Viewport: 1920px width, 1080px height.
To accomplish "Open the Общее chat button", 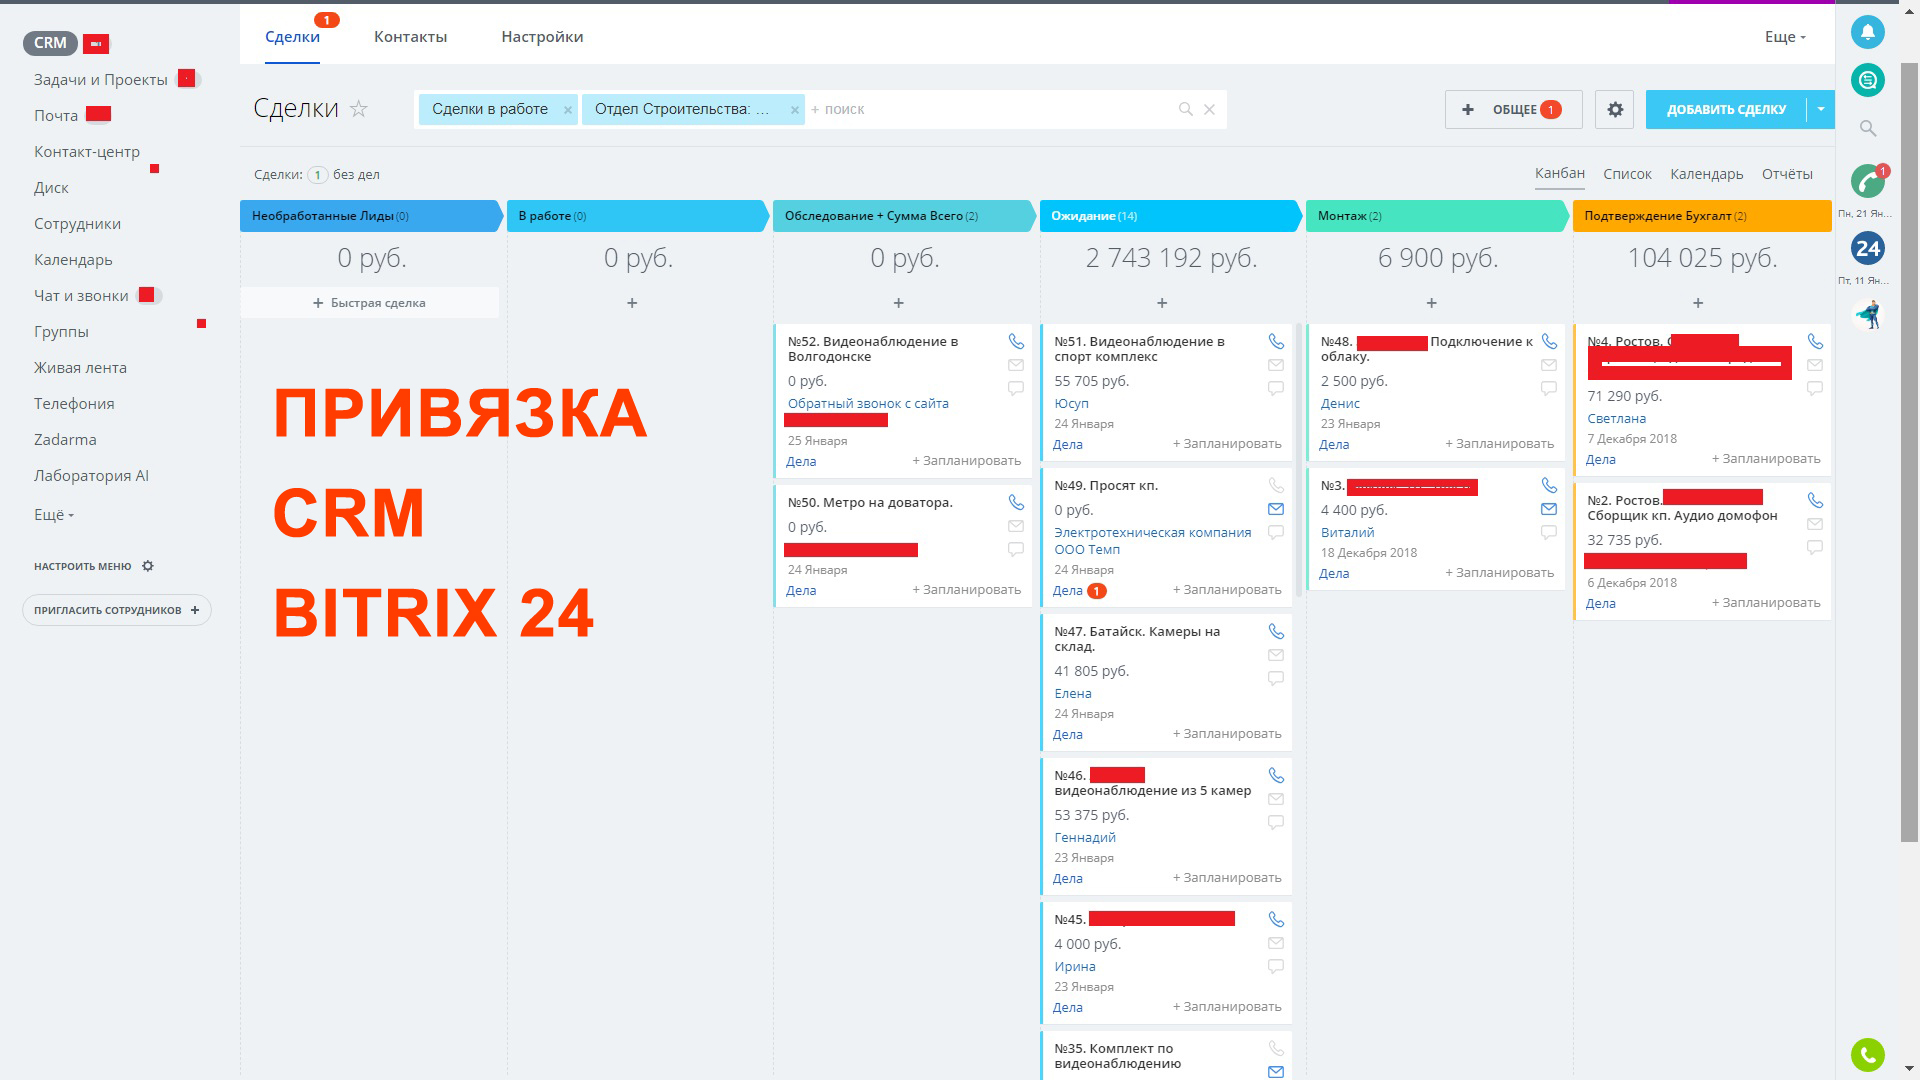I will click(1513, 110).
